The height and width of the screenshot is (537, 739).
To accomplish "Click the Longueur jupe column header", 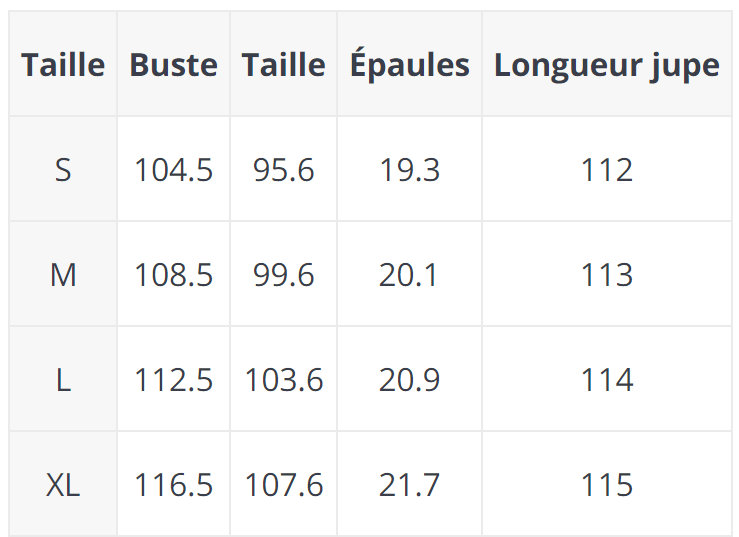I will tap(606, 65).
